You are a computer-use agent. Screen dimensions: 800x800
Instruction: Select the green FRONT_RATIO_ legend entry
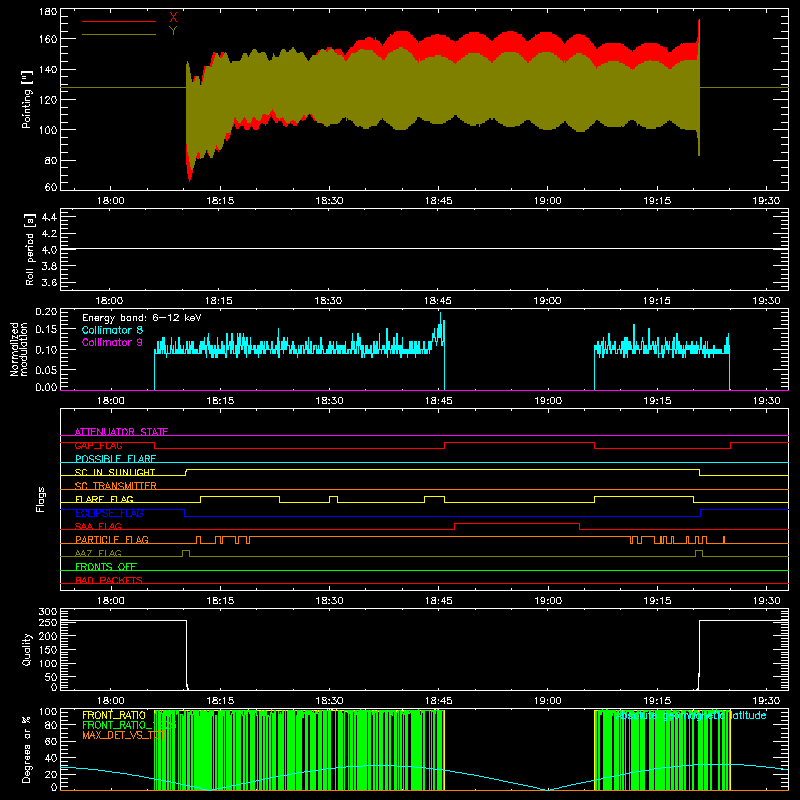coord(129,725)
